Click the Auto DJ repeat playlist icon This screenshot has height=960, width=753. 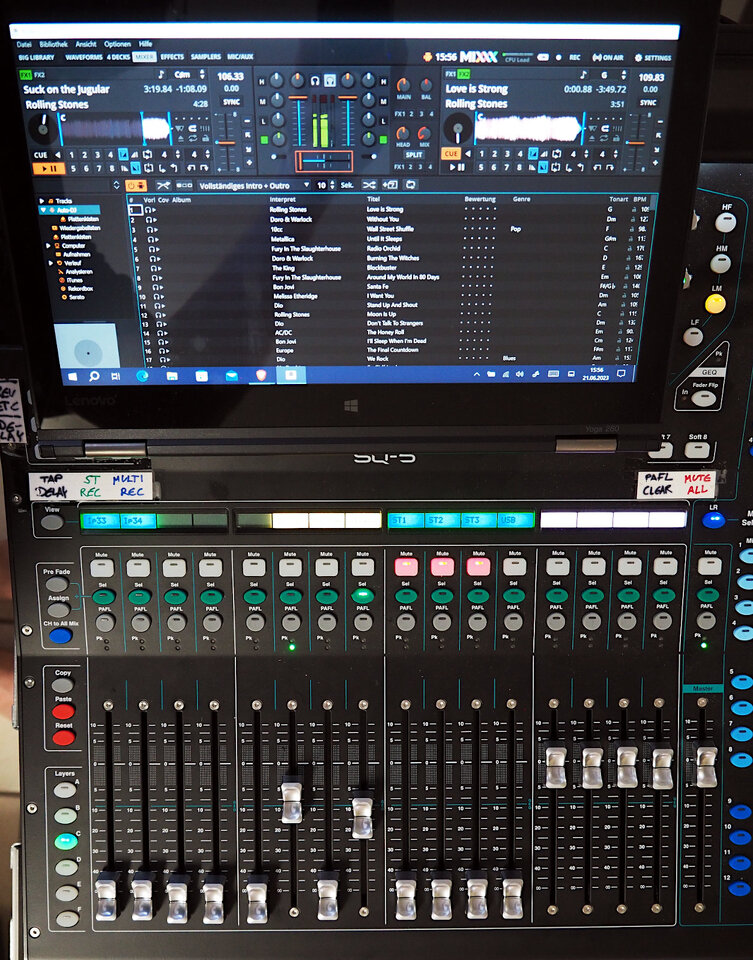pyautogui.click(x=411, y=184)
